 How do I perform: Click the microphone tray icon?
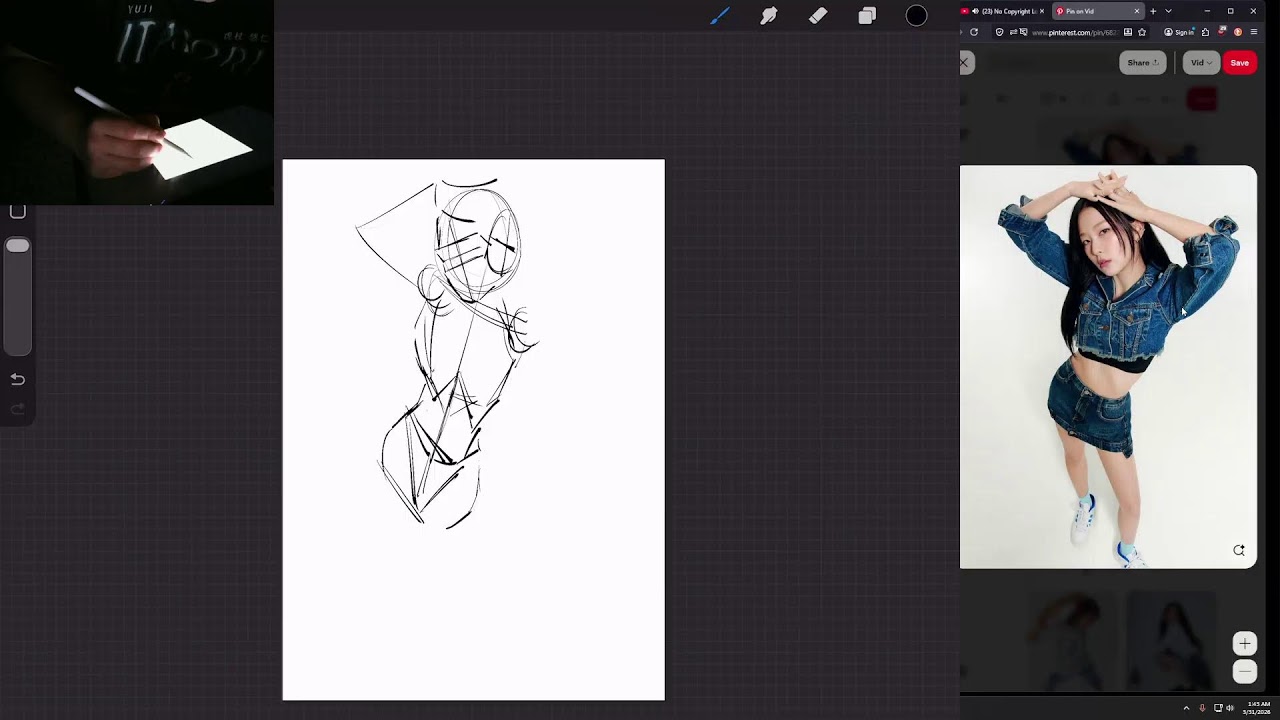coord(1202,708)
